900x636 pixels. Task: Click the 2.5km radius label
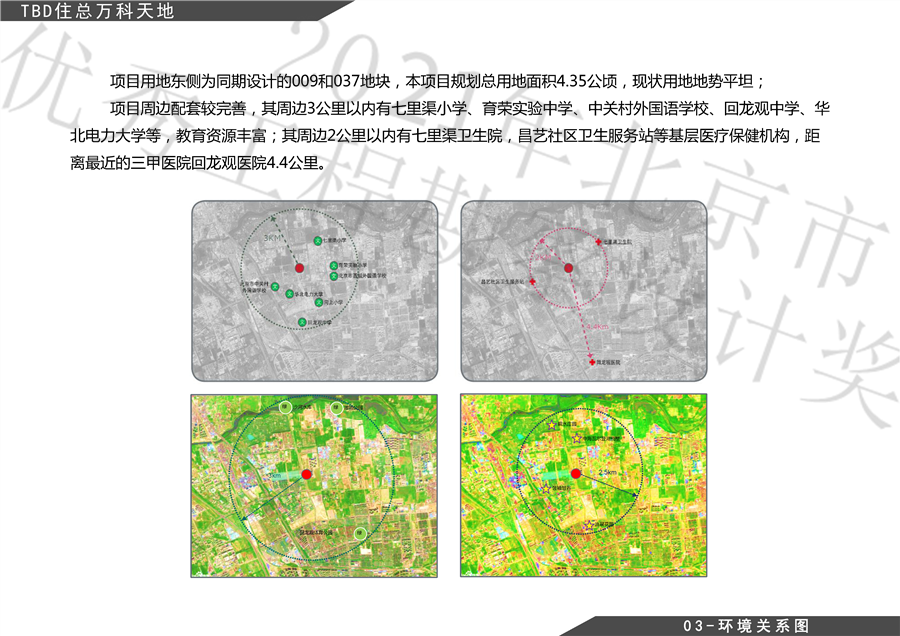605,473
